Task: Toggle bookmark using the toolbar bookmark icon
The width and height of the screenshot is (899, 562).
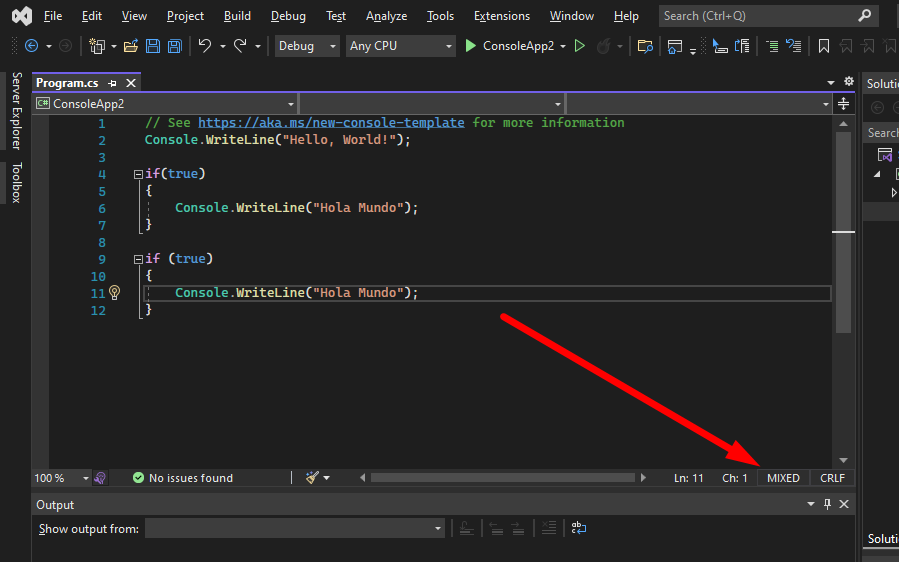Action: (x=824, y=46)
